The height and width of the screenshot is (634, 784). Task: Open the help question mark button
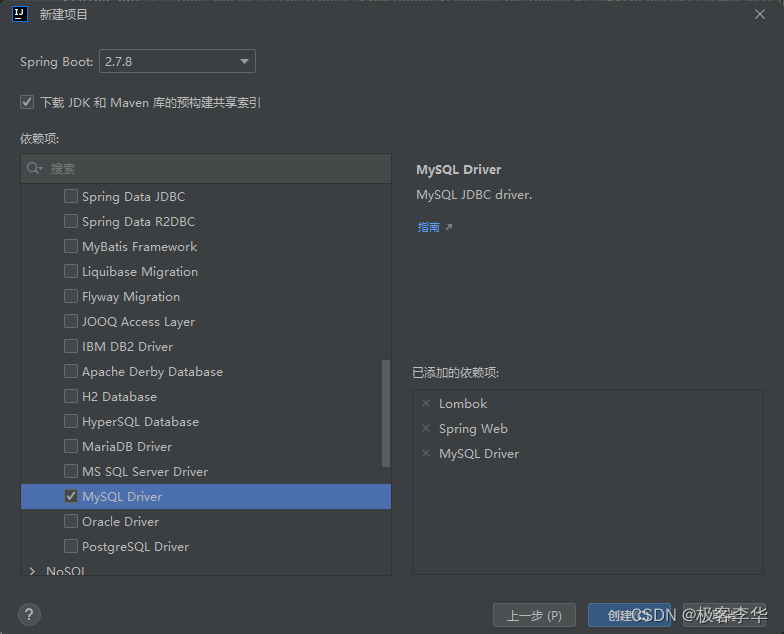pyautogui.click(x=30, y=614)
